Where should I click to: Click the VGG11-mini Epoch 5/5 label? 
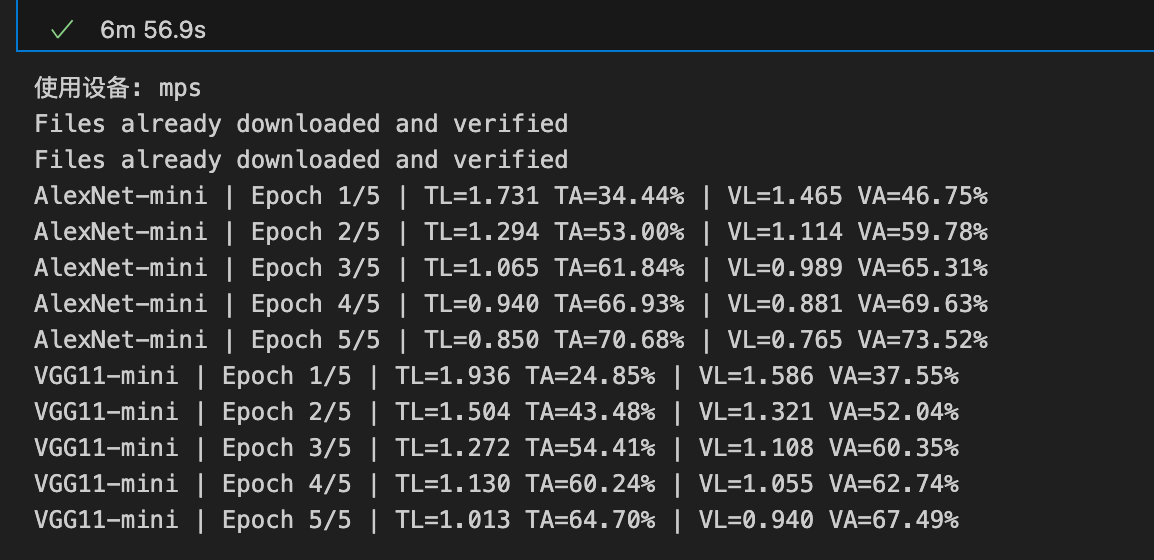[x=286, y=520]
